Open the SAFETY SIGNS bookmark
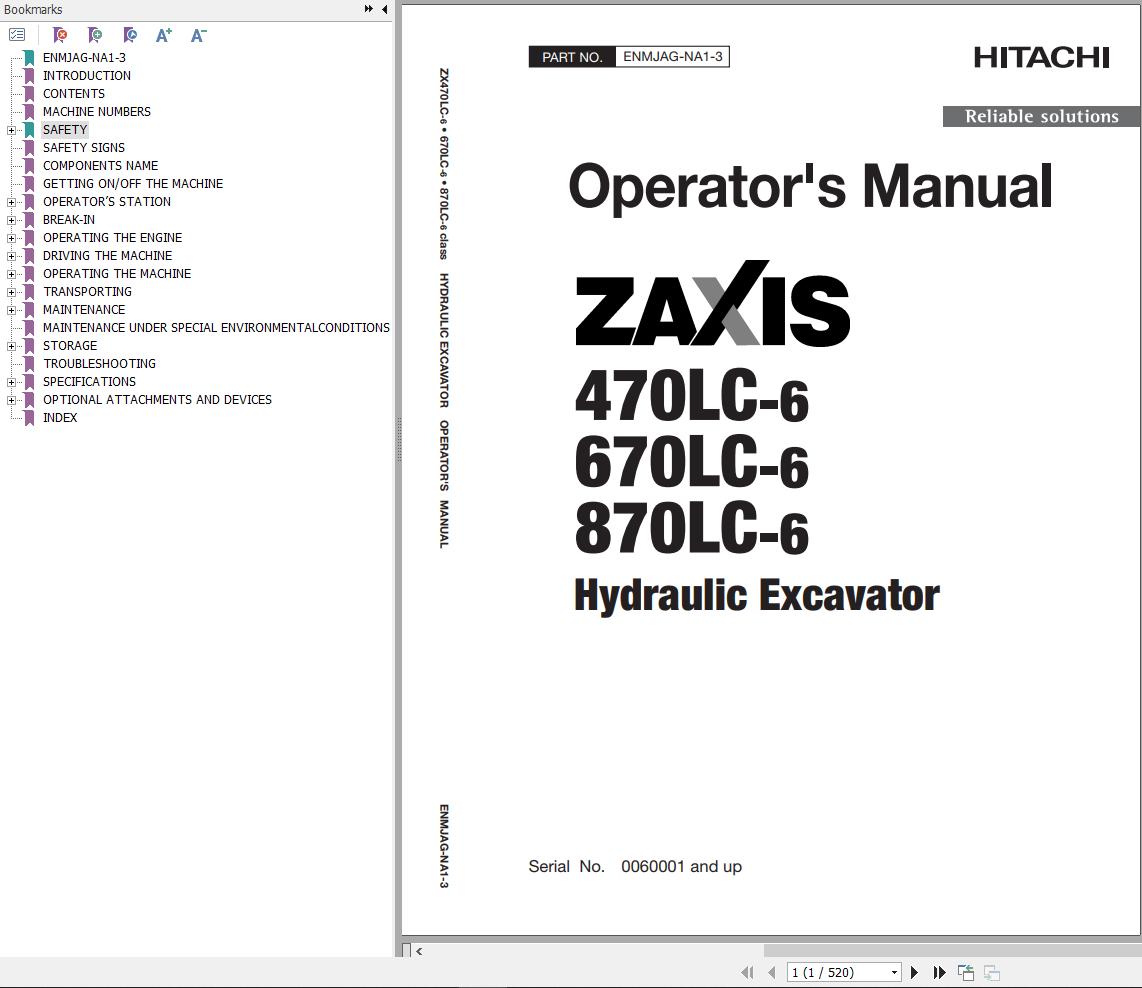Image resolution: width=1142 pixels, height=988 pixels. [84, 148]
